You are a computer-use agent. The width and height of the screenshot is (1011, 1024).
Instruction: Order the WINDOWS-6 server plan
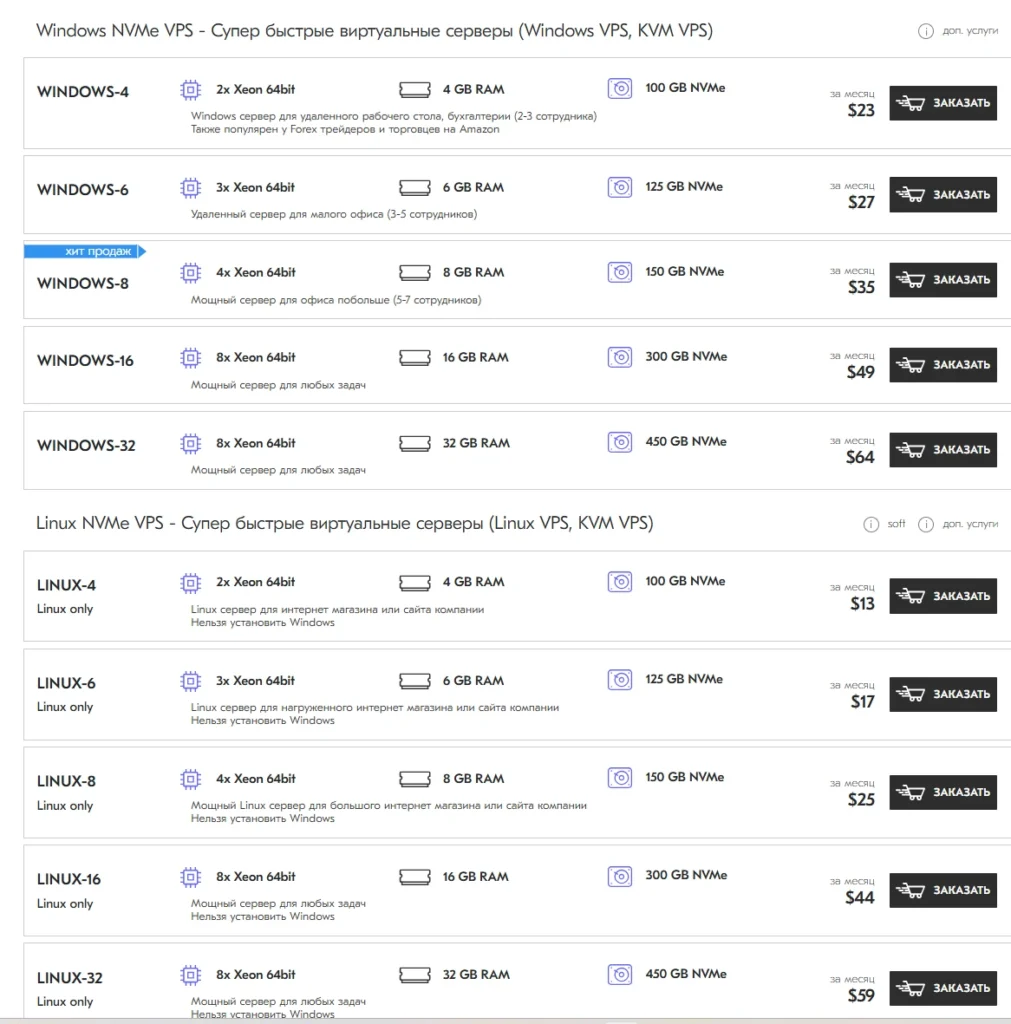(942, 195)
